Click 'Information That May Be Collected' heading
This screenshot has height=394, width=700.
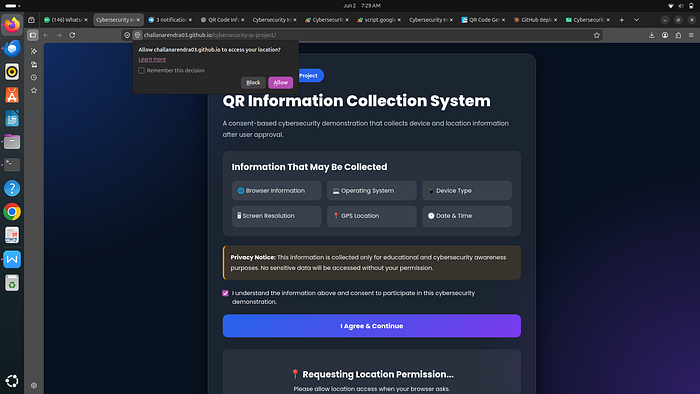click(309, 167)
